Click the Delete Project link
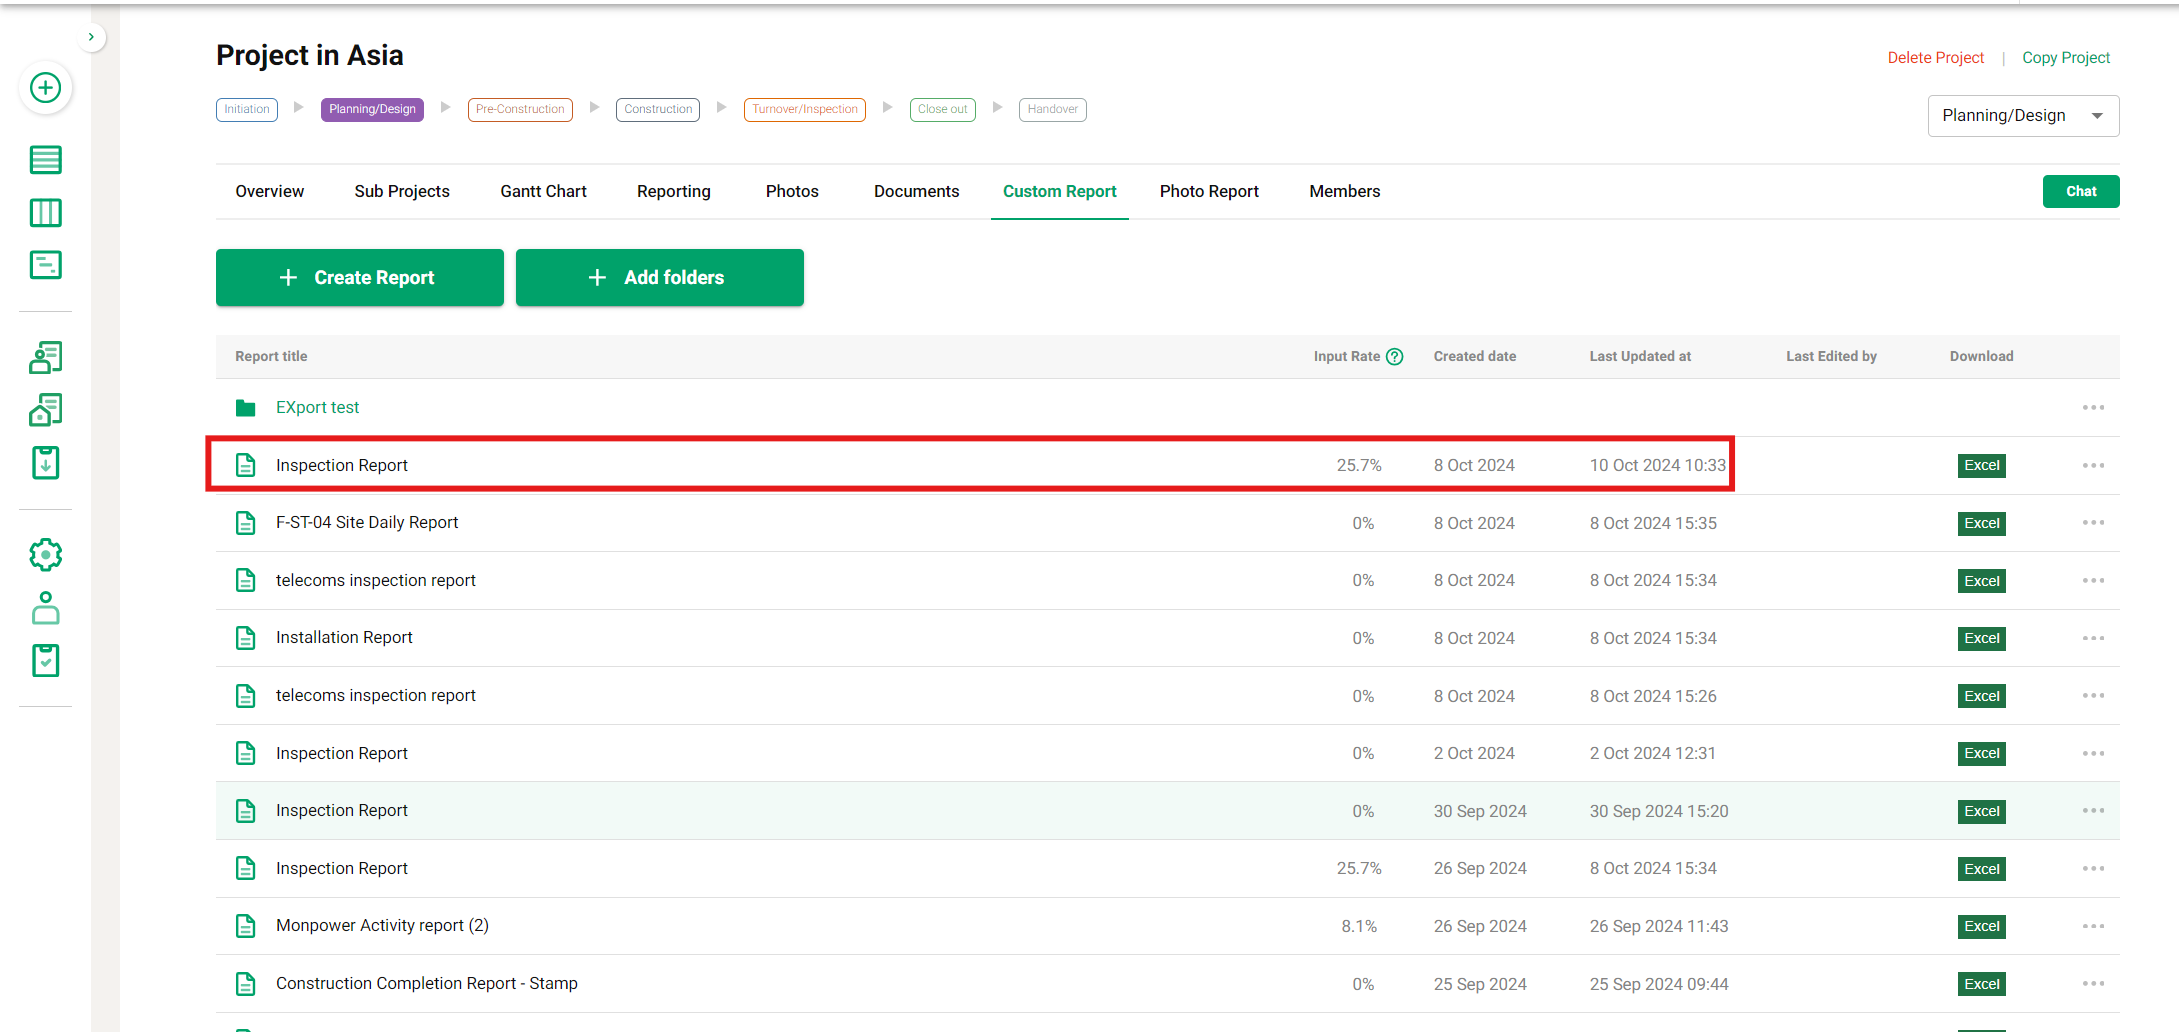This screenshot has height=1032, width=2179. click(x=1935, y=58)
